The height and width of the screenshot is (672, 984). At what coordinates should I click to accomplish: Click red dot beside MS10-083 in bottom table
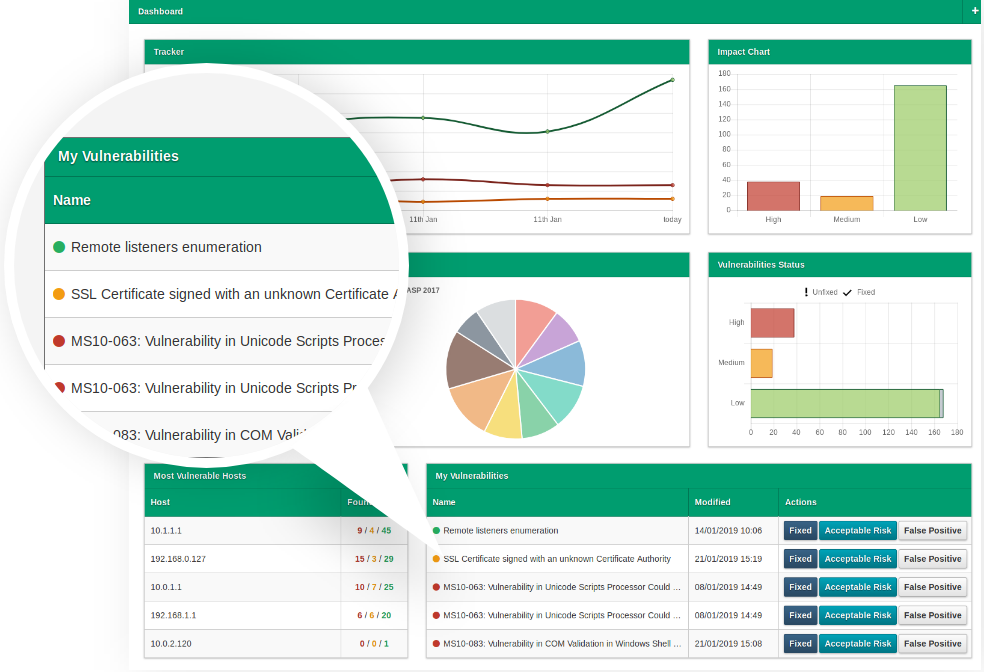[x=436, y=644]
